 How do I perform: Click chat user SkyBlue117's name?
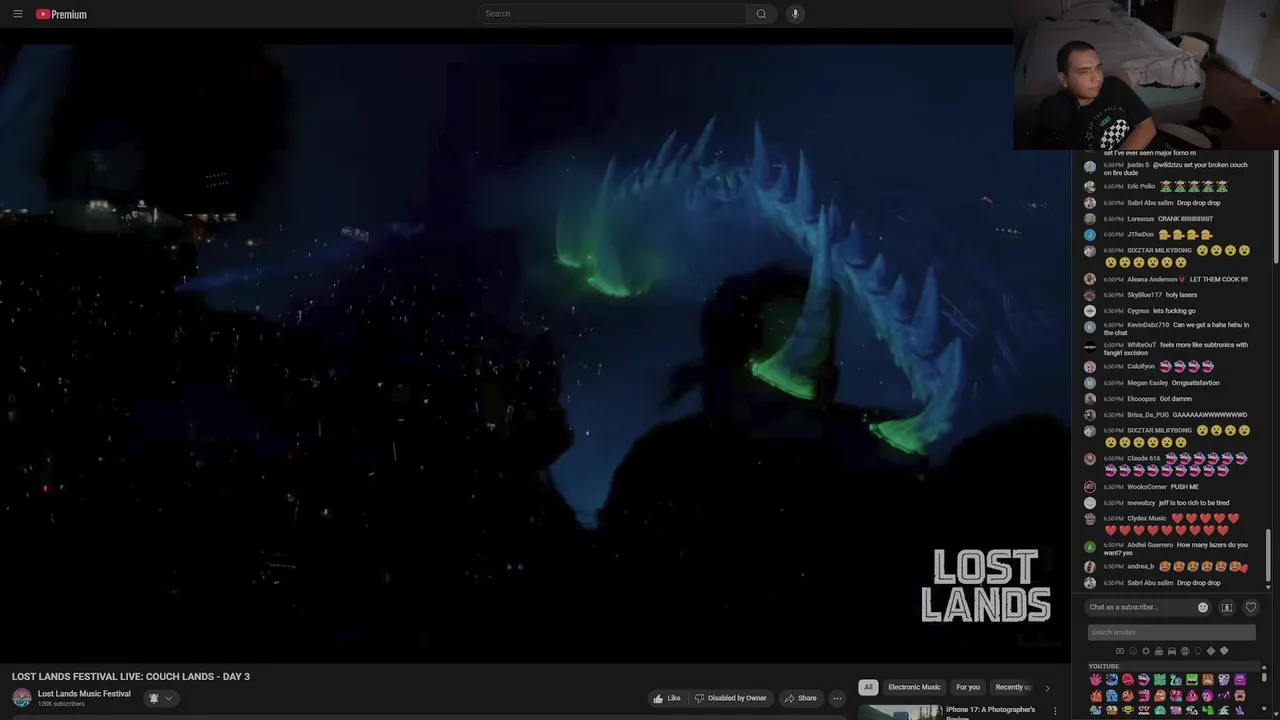point(1144,295)
